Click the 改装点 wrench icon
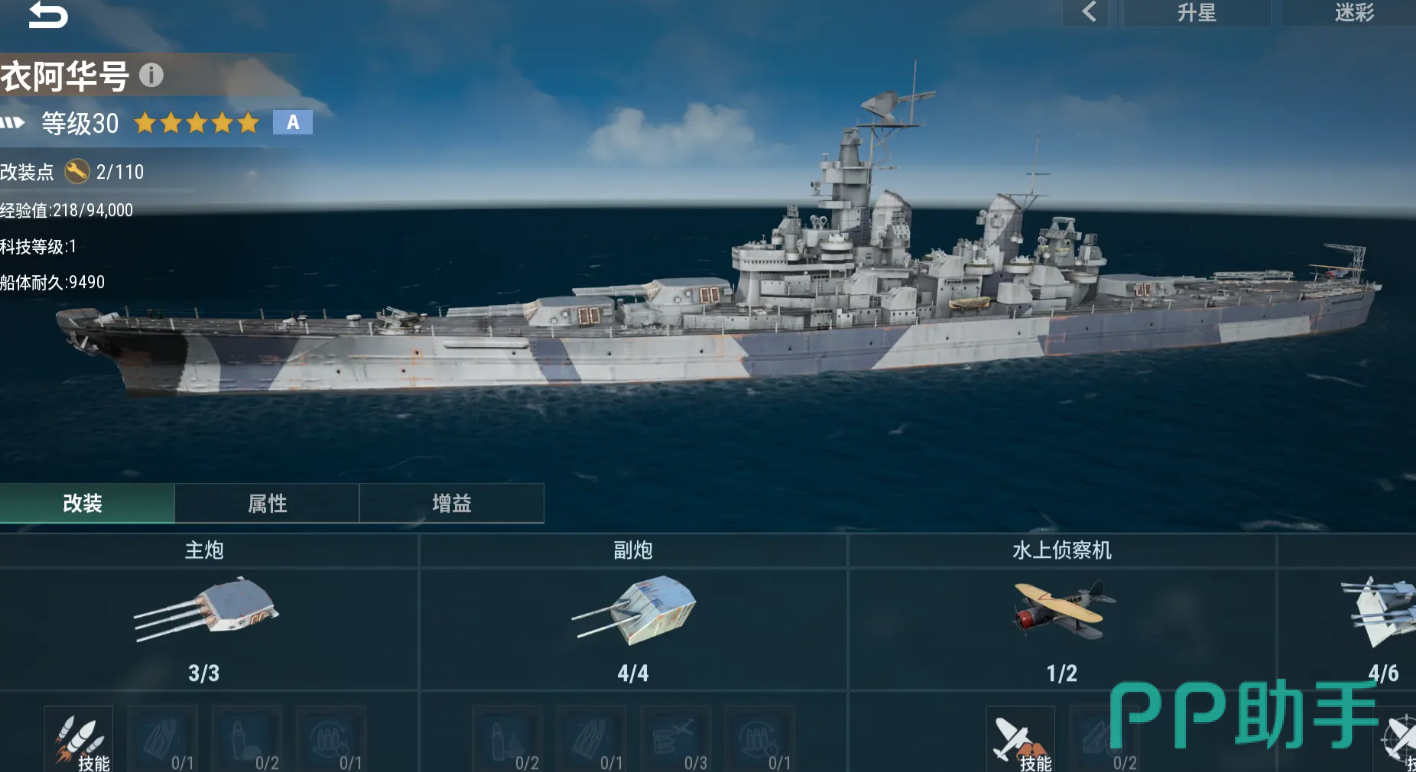Image resolution: width=1416 pixels, height=772 pixels. pyautogui.click(x=77, y=172)
